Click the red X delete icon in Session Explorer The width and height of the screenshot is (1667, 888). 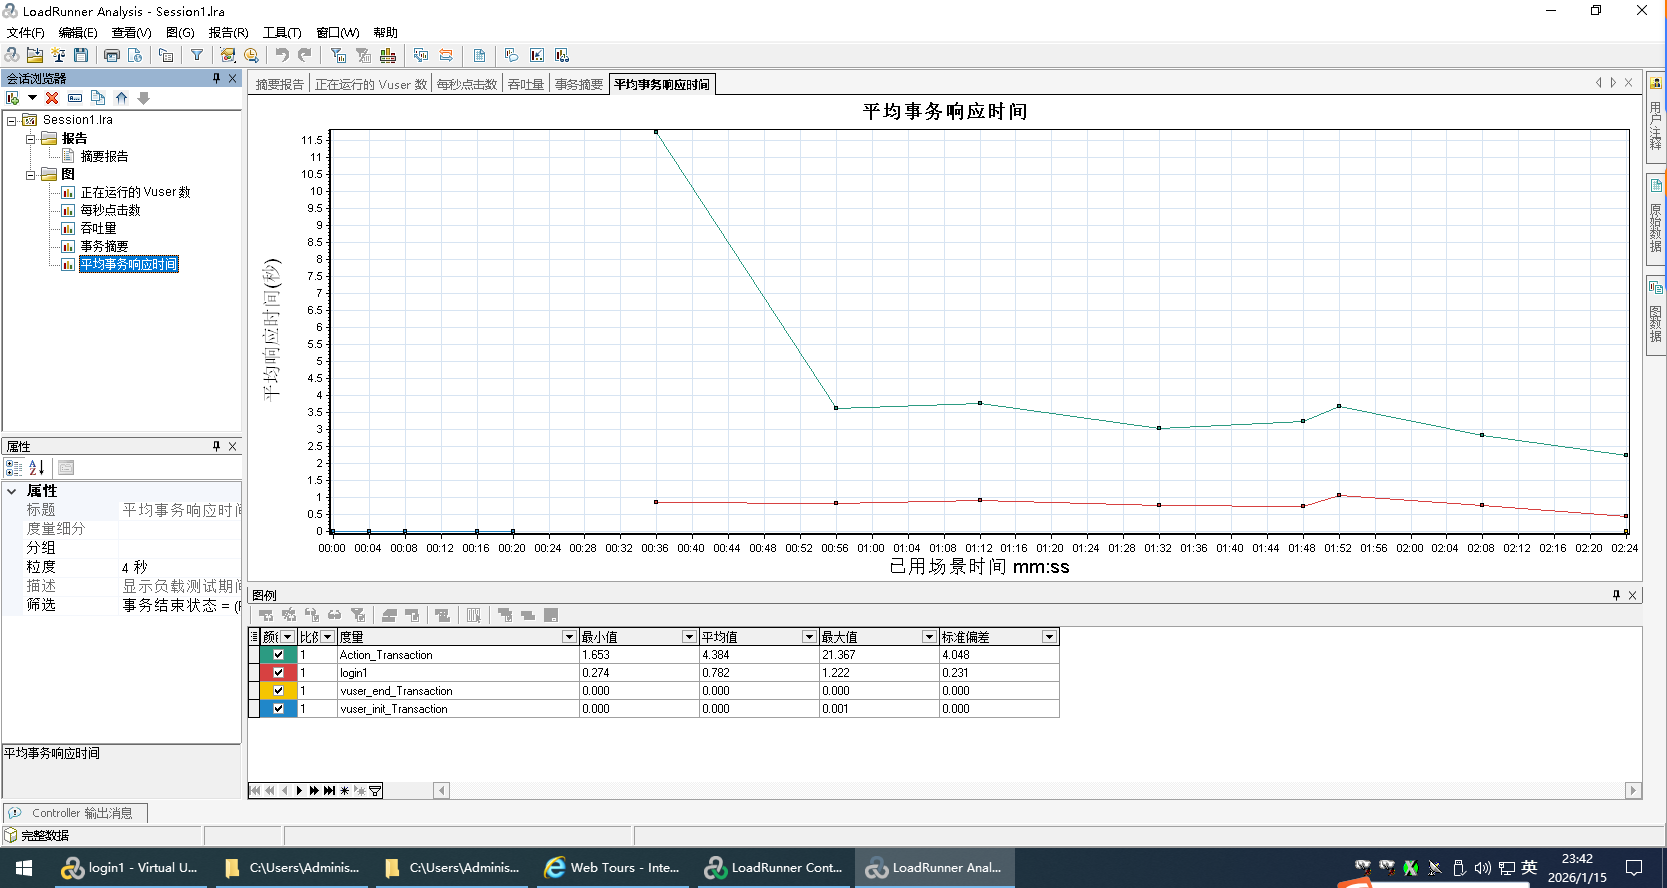point(52,98)
